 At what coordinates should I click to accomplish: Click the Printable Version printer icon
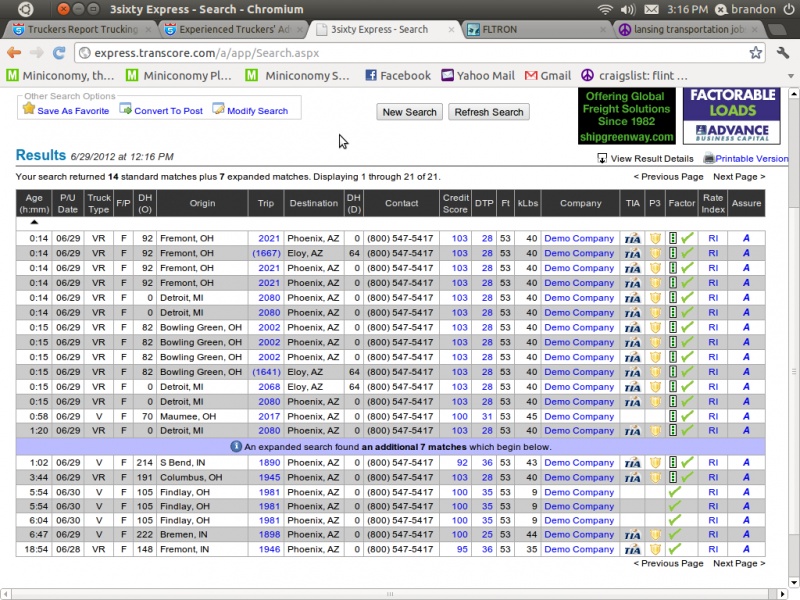point(708,158)
